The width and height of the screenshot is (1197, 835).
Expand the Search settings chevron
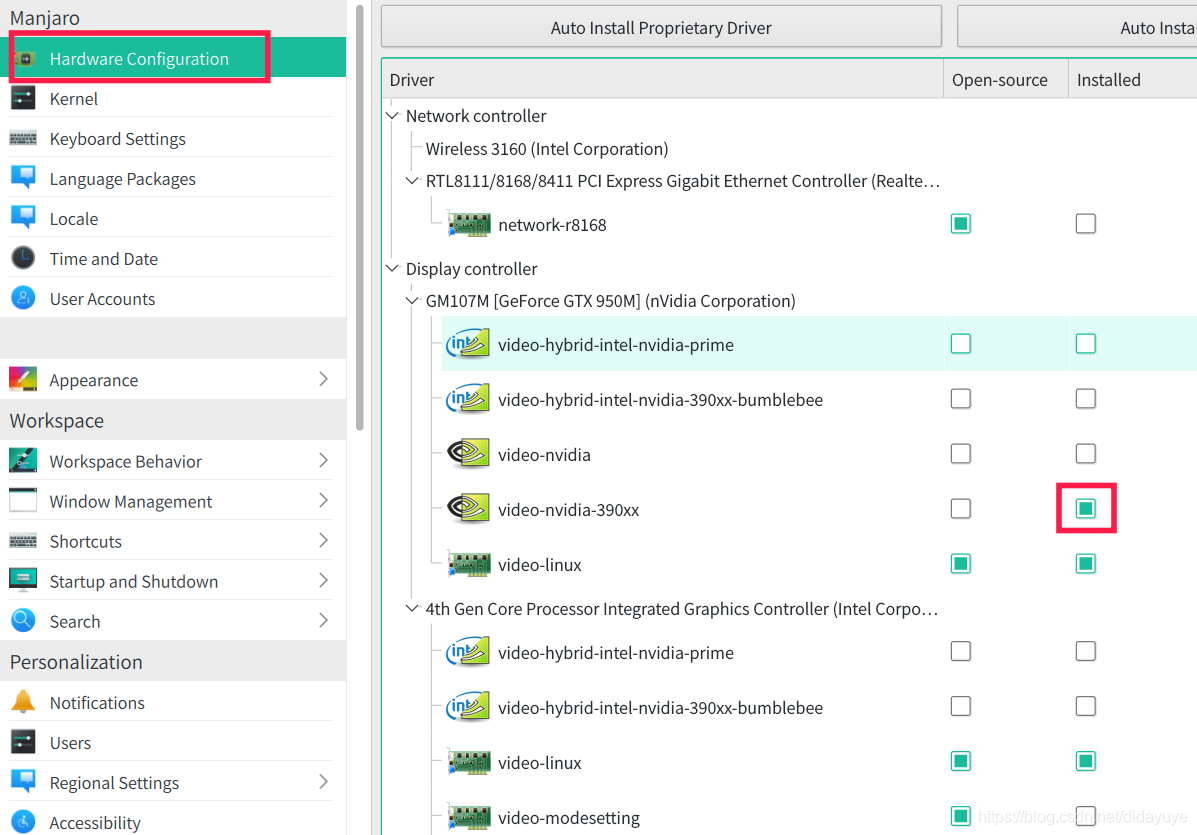click(x=324, y=621)
